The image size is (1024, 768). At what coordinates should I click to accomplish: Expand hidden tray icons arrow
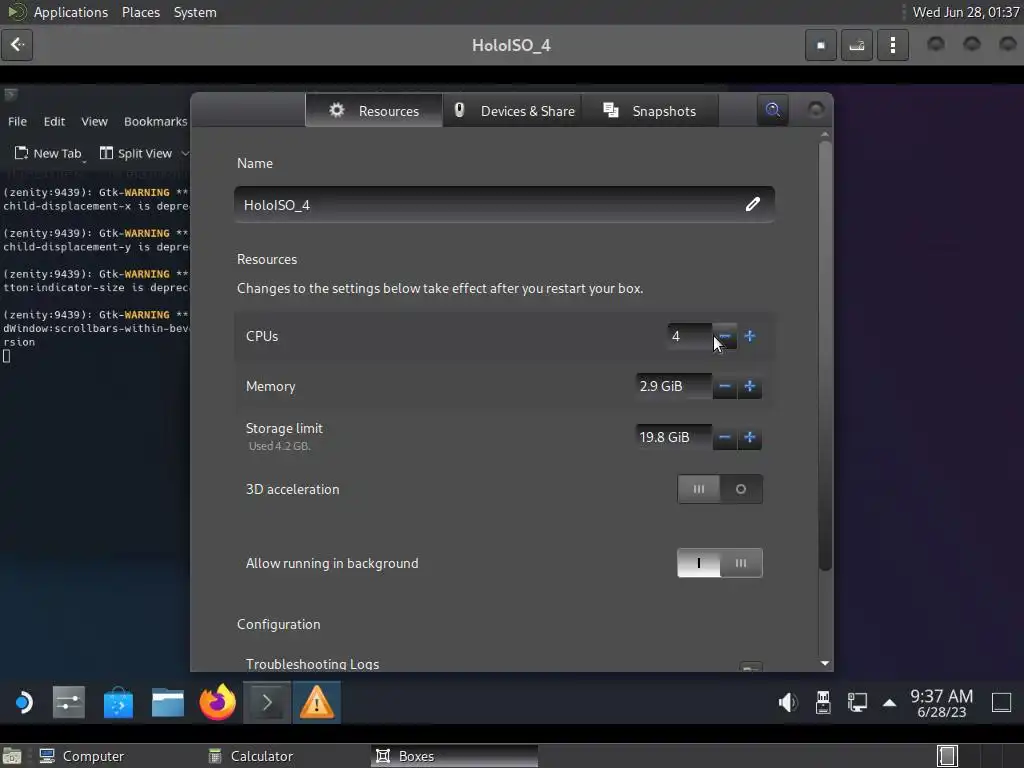tap(889, 703)
